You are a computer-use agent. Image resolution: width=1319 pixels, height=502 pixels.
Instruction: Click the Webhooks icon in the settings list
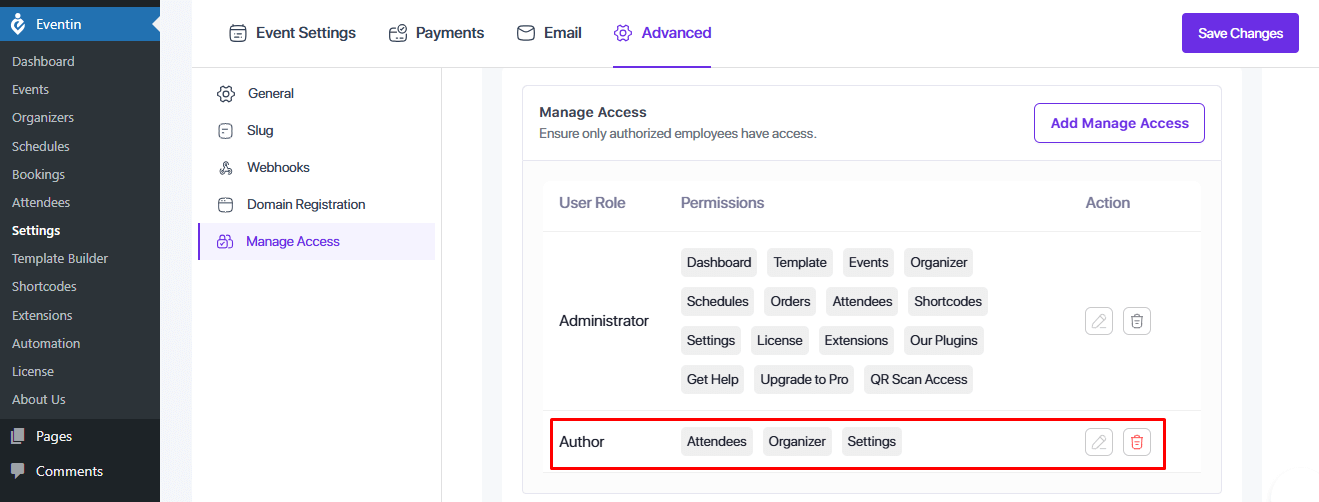pos(225,167)
